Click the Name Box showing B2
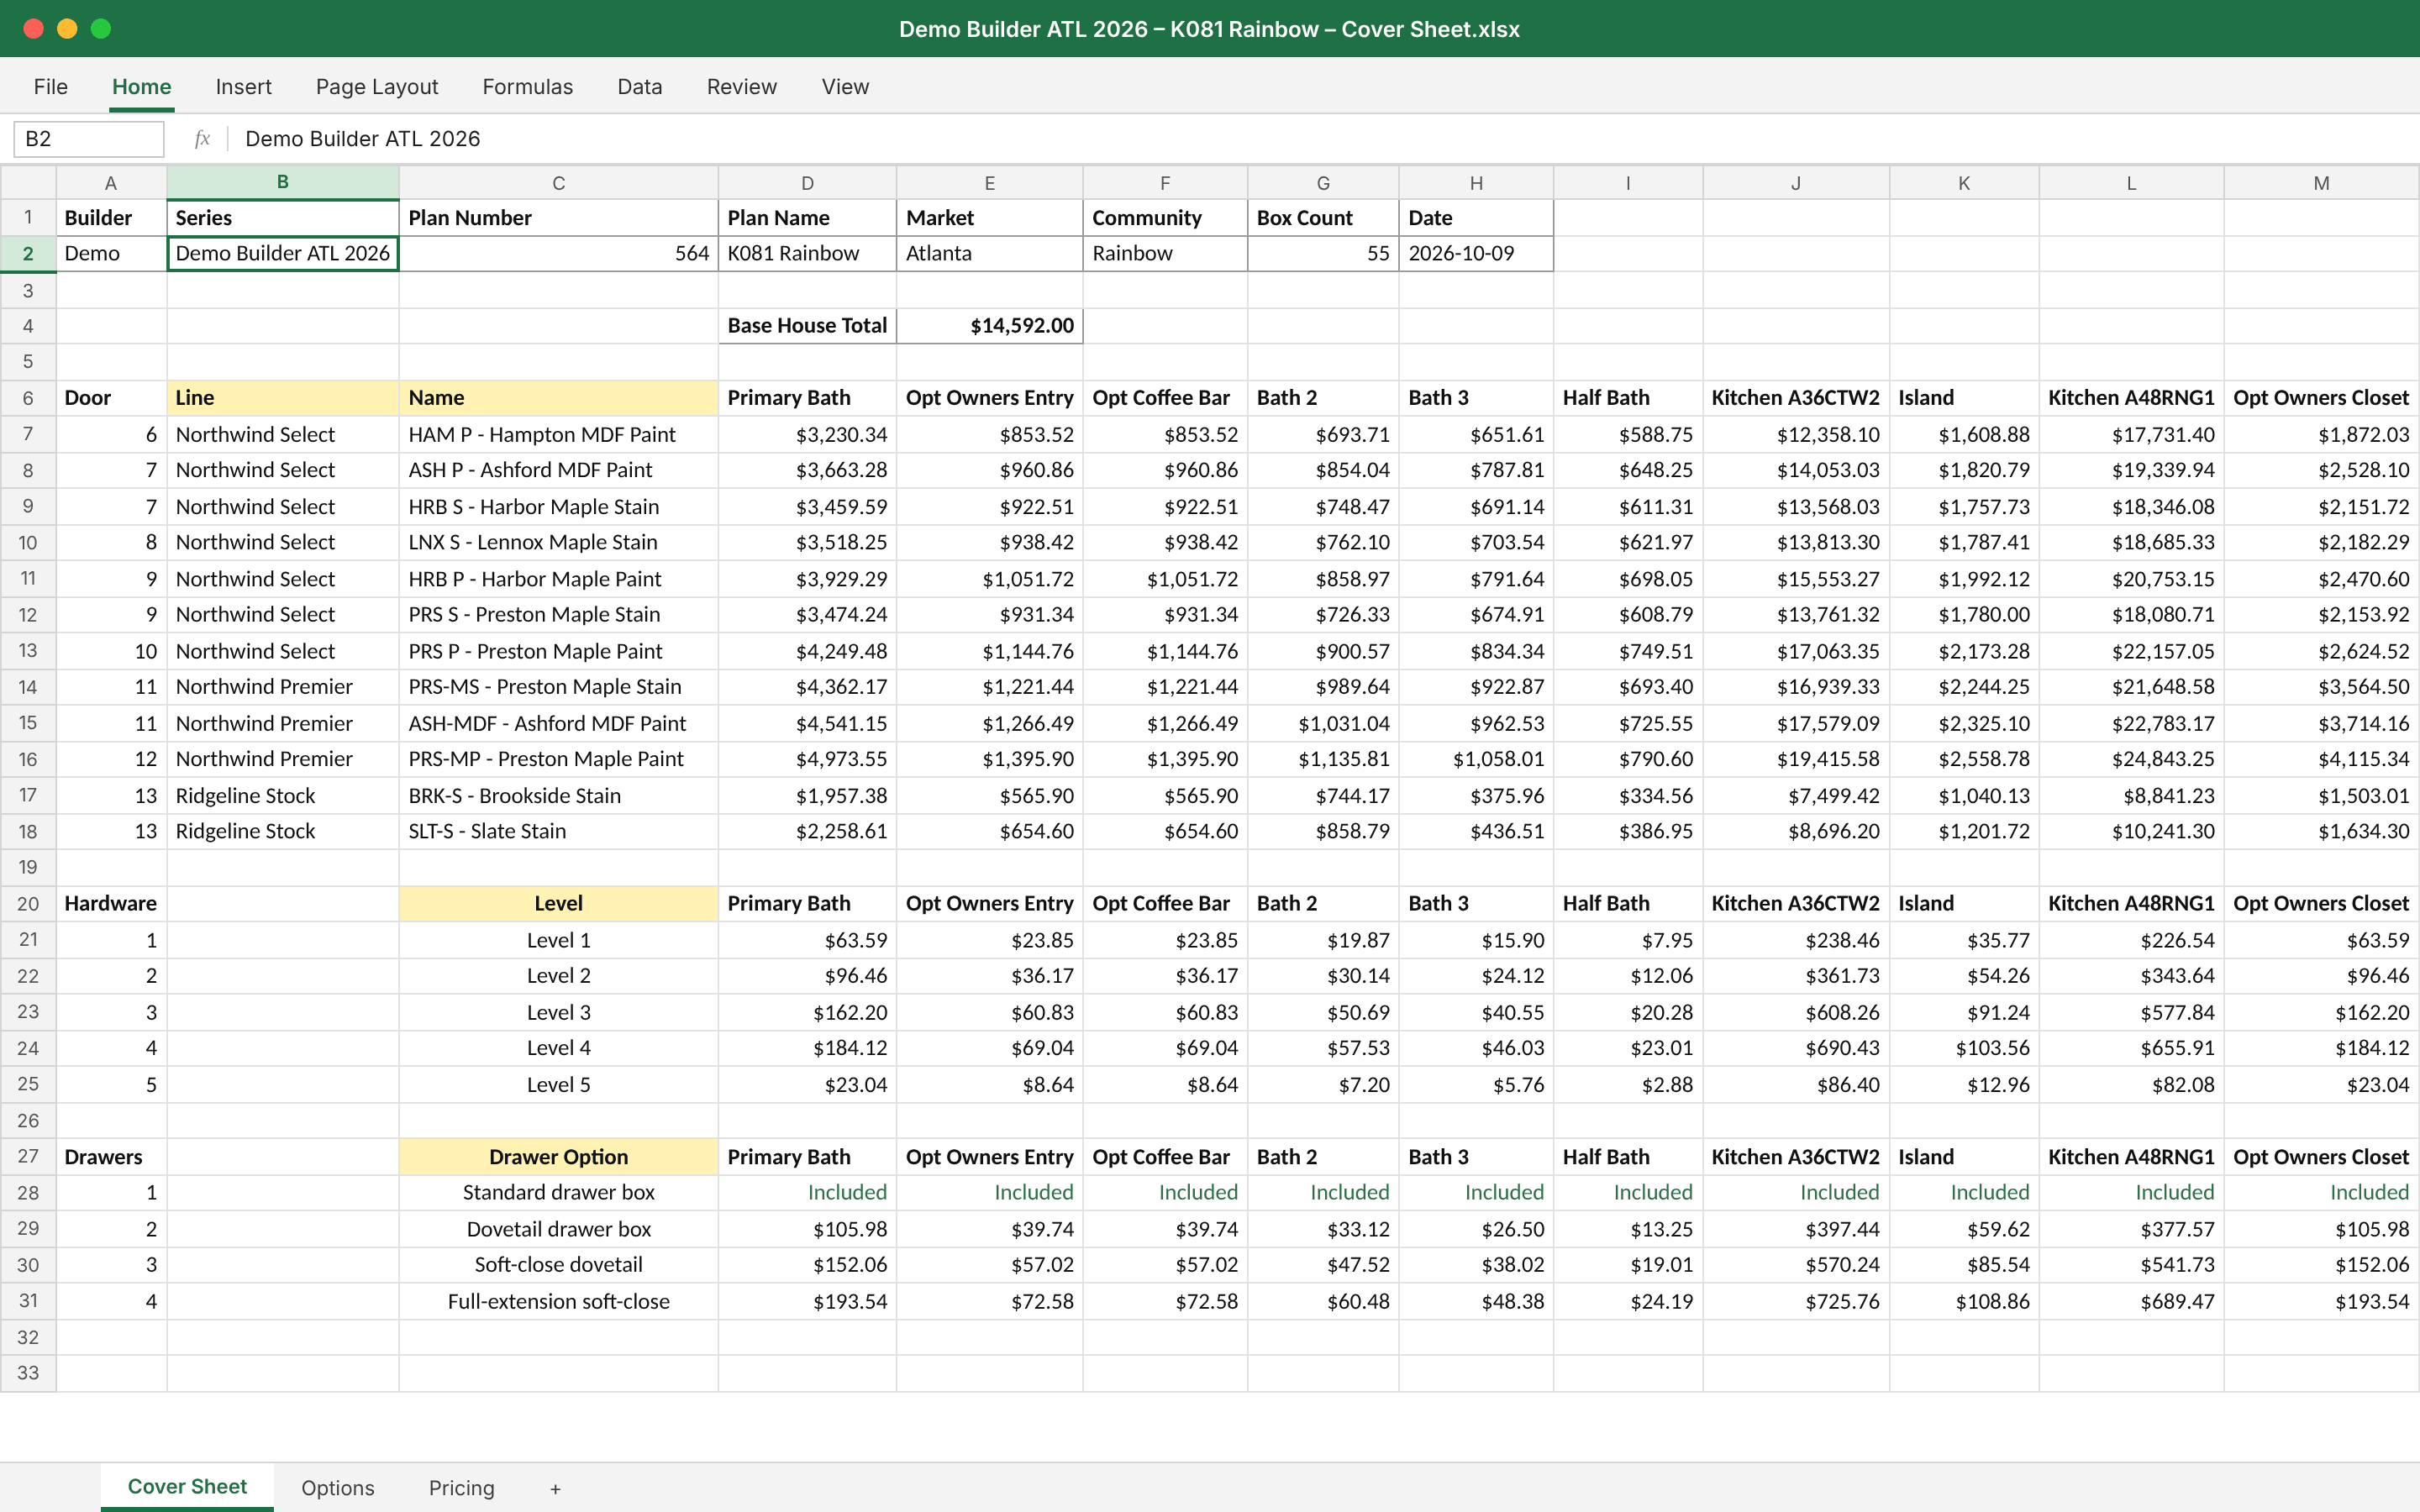 [x=89, y=139]
